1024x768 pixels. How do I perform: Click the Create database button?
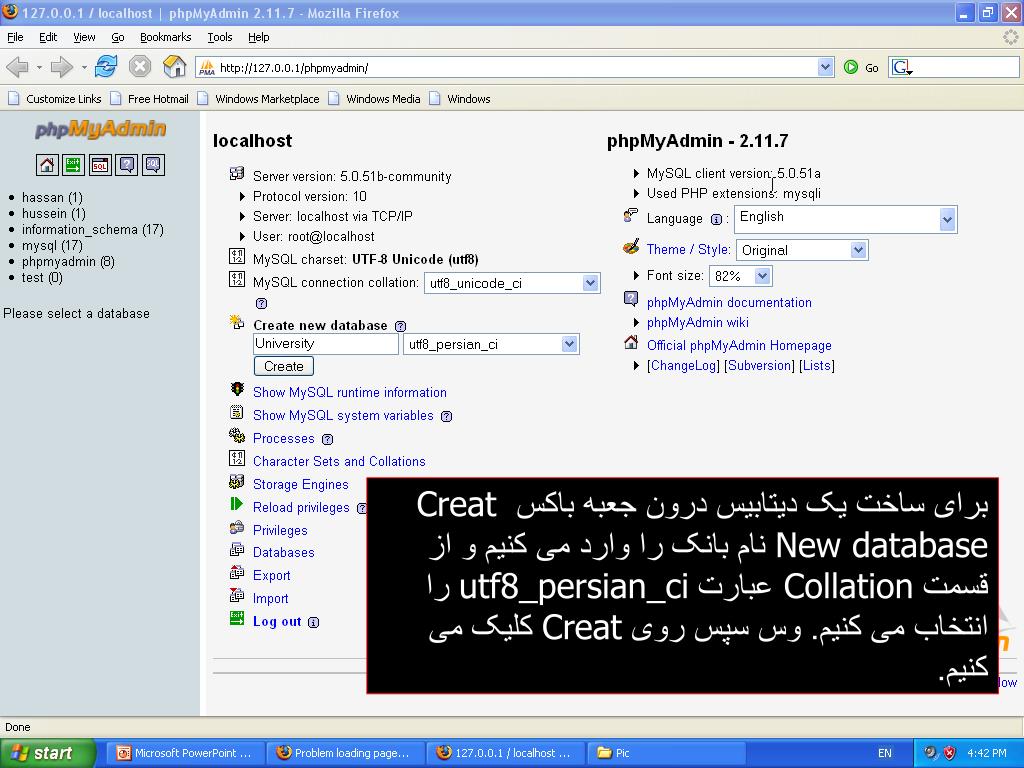[x=283, y=366]
